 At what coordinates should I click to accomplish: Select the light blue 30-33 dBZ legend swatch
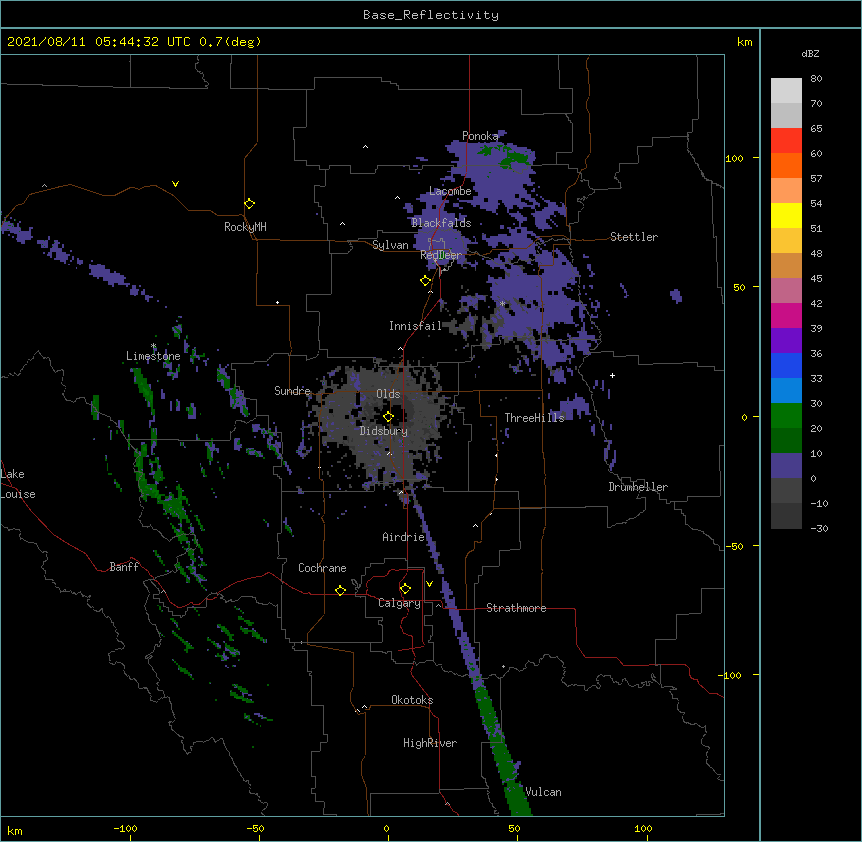(786, 391)
